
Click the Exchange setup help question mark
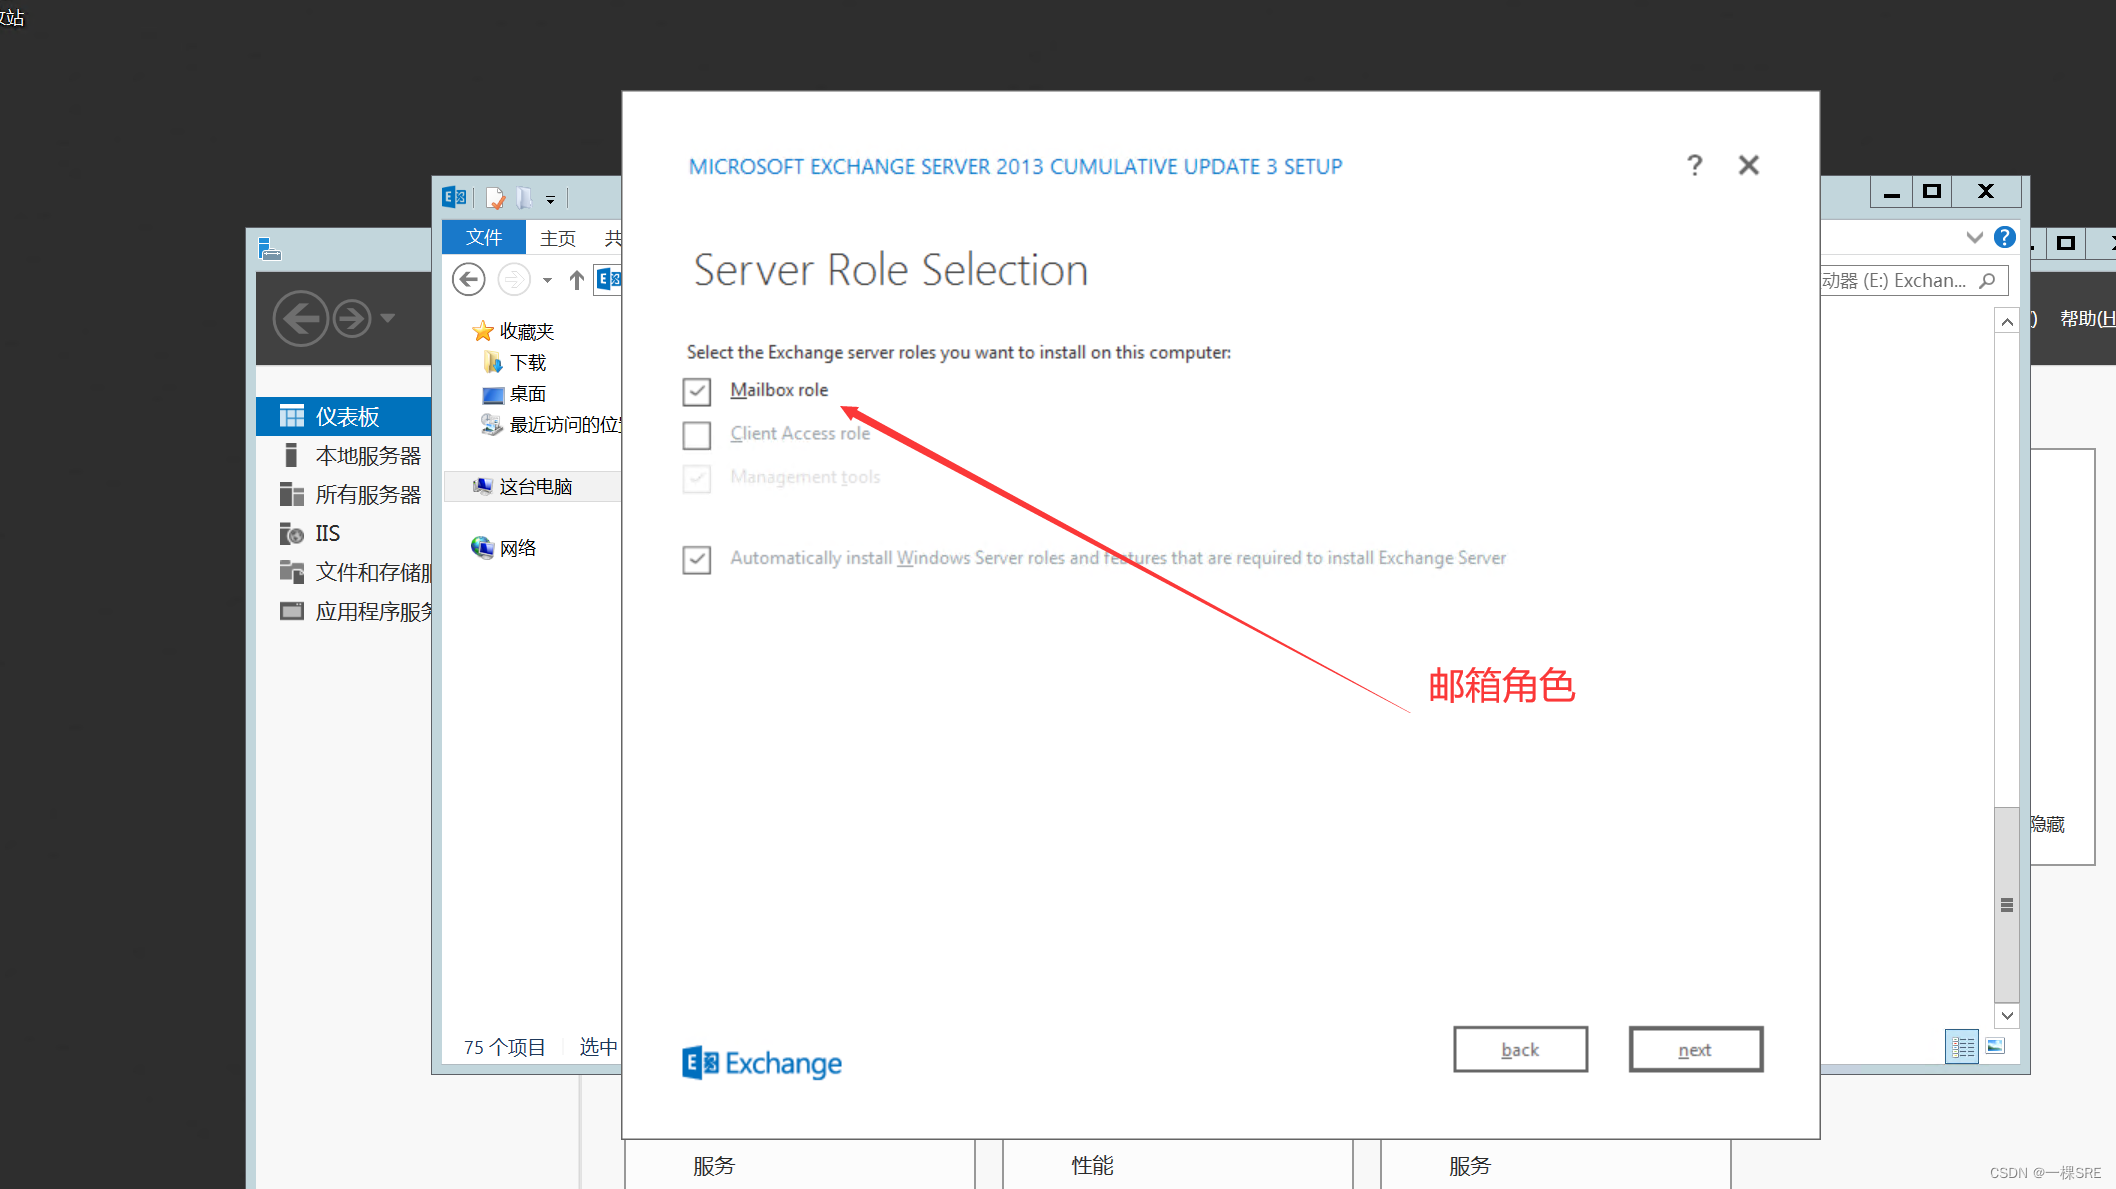coord(1694,165)
